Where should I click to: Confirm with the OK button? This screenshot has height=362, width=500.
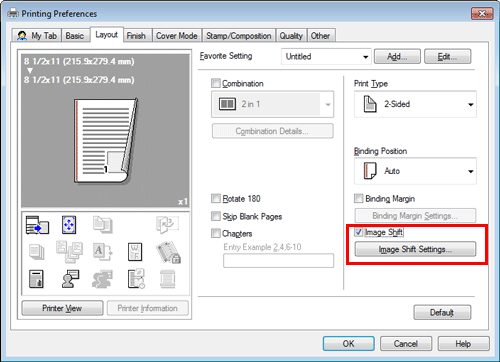coord(349,344)
